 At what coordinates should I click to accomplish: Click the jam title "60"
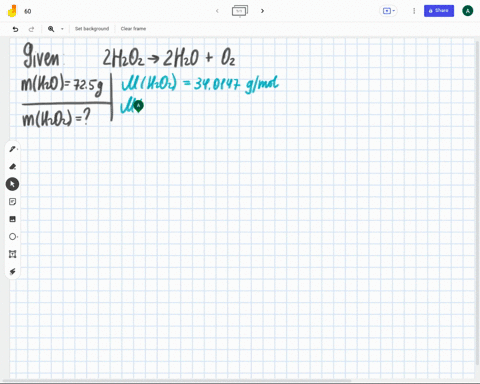(28, 11)
